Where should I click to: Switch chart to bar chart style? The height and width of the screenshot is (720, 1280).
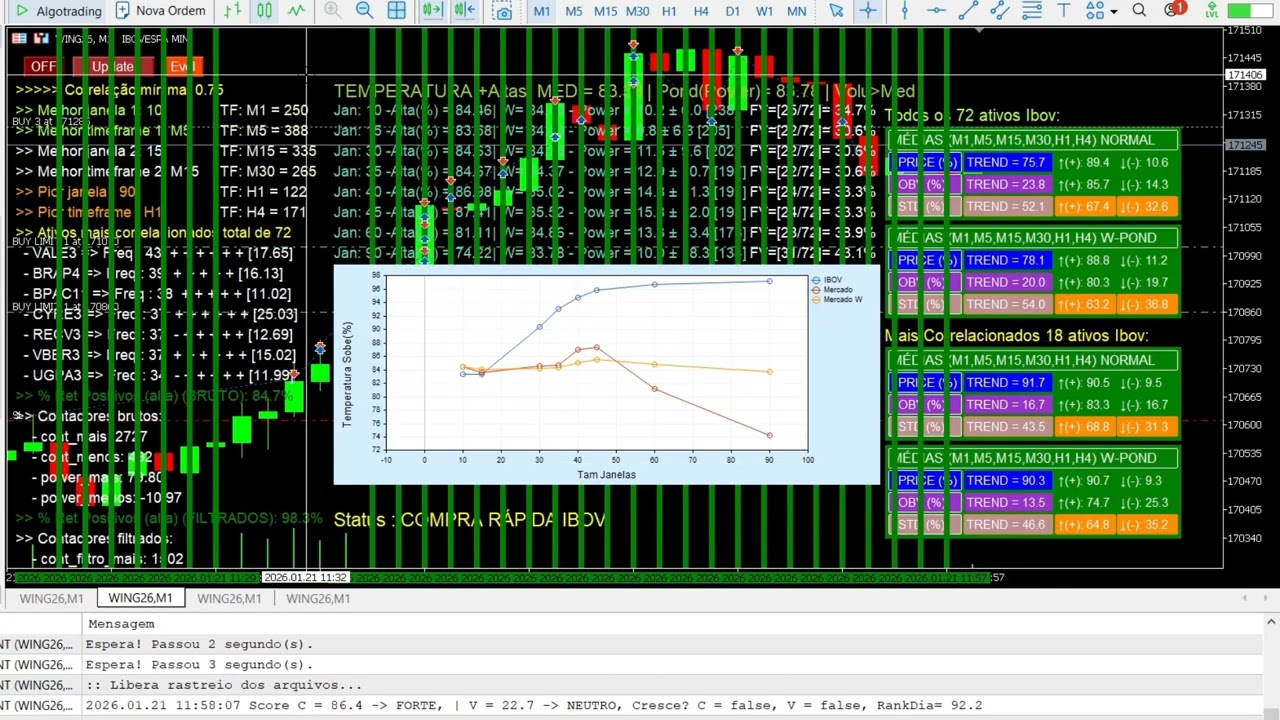[x=232, y=11]
